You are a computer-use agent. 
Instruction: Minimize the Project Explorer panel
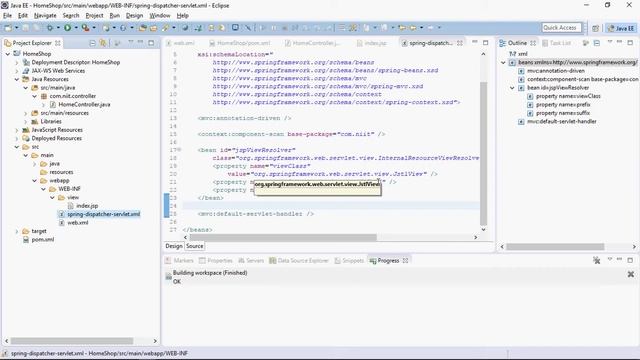[140, 42]
